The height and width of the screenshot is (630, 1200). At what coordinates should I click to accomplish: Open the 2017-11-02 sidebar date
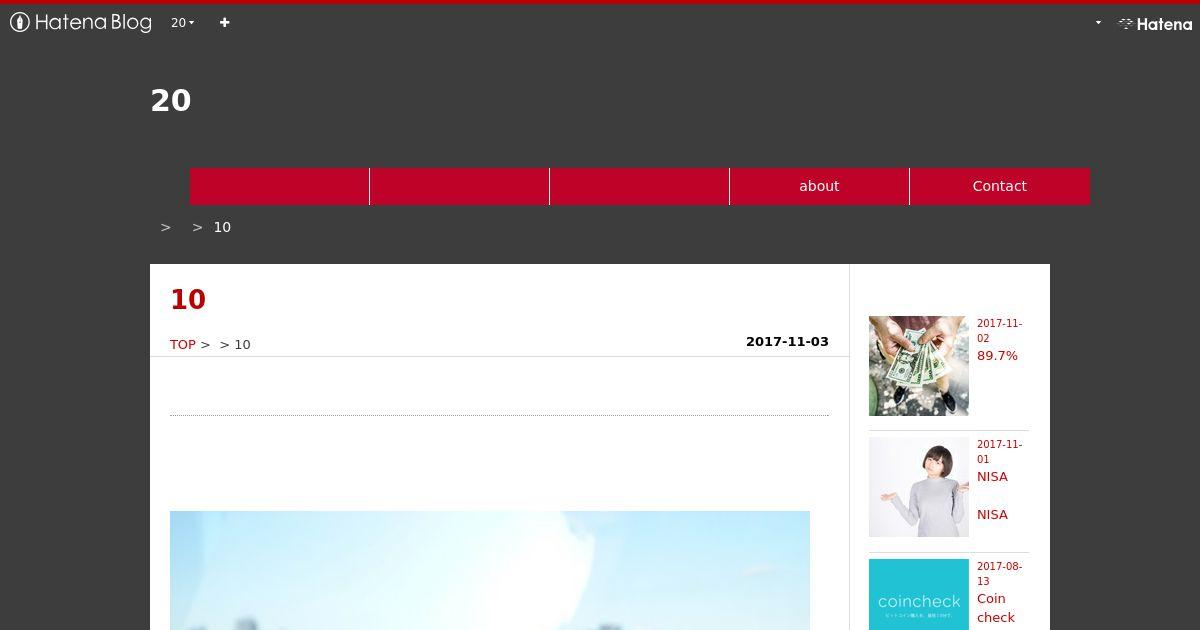tap(999, 331)
